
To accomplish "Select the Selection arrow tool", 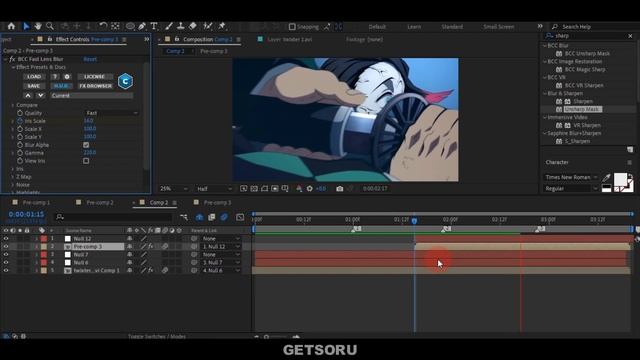I will click(x=26, y=26).
